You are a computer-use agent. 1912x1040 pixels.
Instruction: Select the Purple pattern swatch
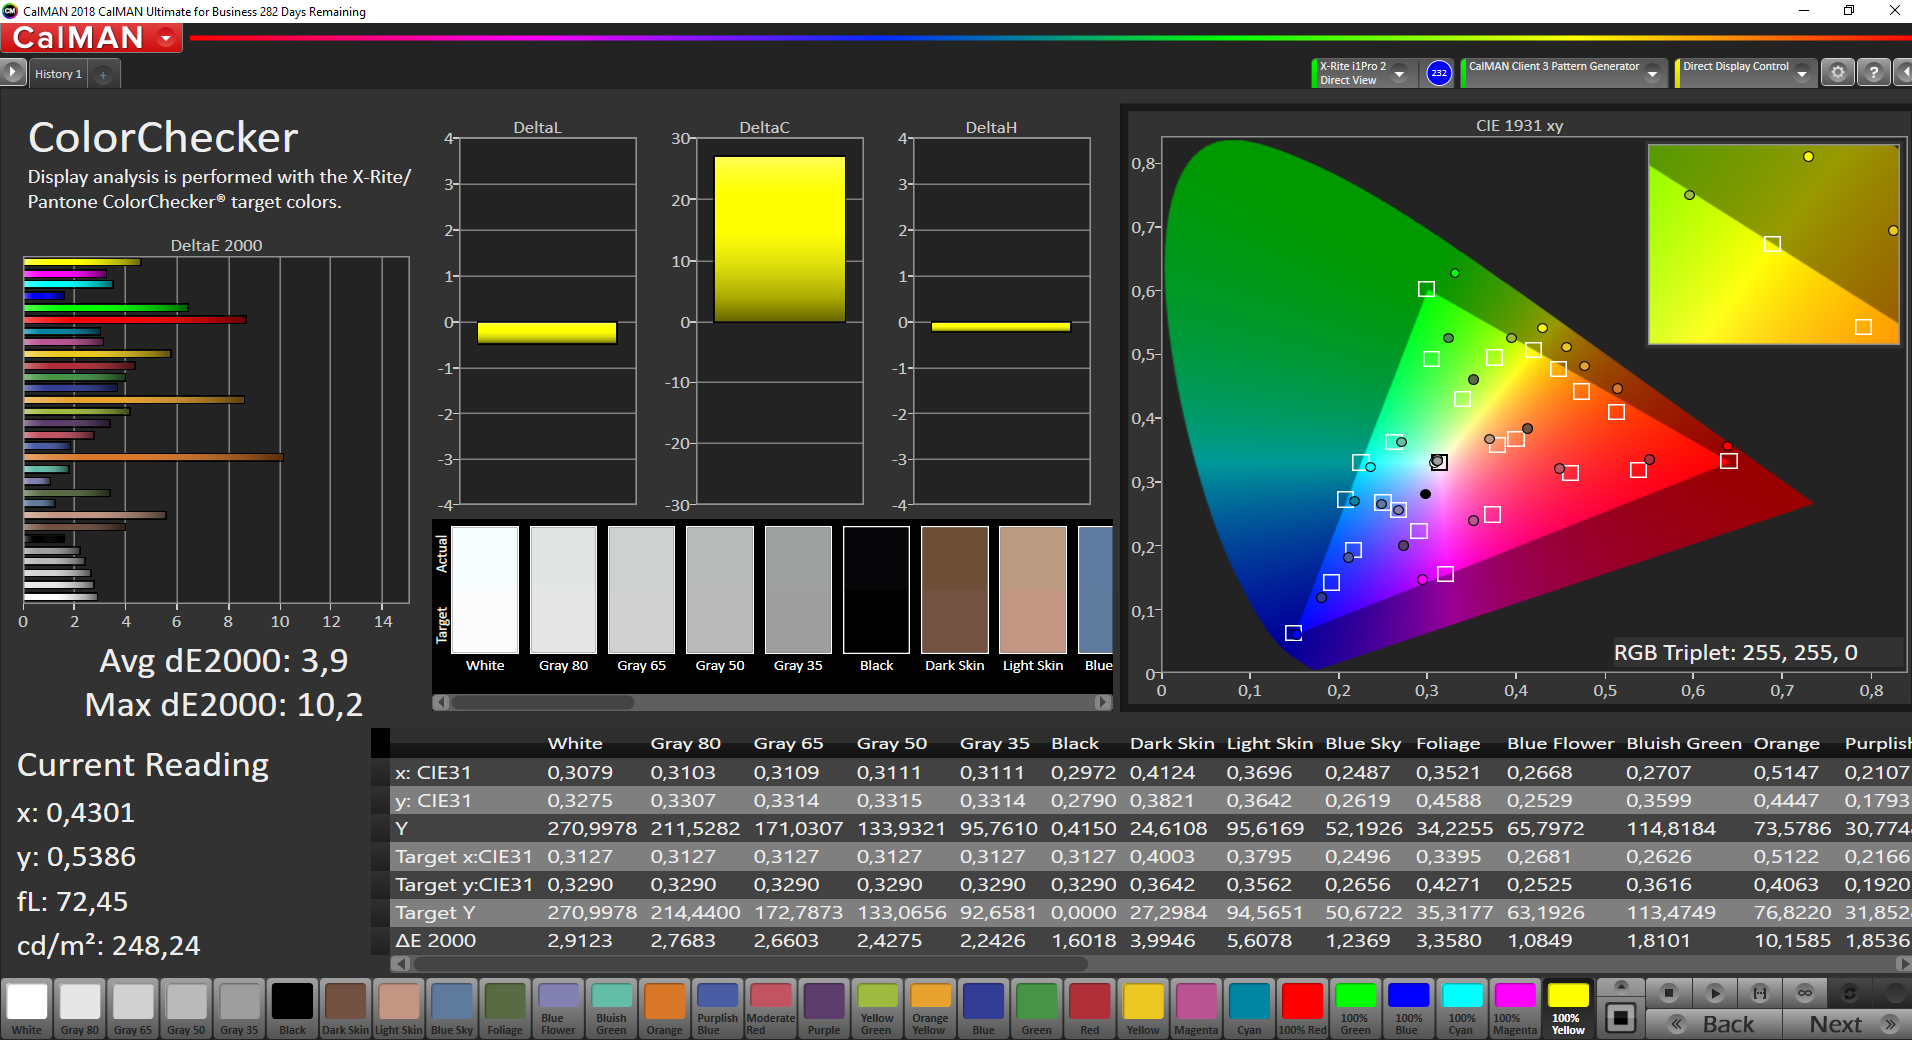coord(824,1008)
